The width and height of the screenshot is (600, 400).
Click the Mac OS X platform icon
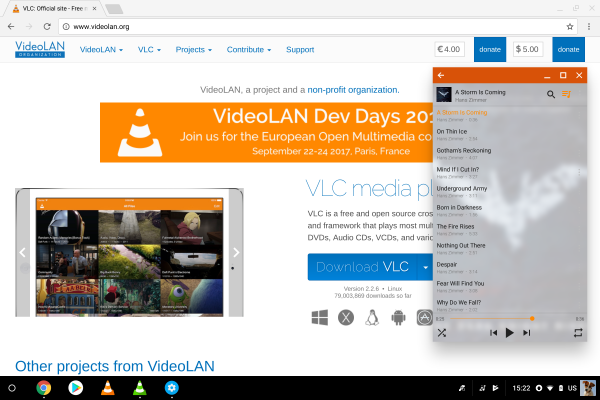[x=347, y=318]
